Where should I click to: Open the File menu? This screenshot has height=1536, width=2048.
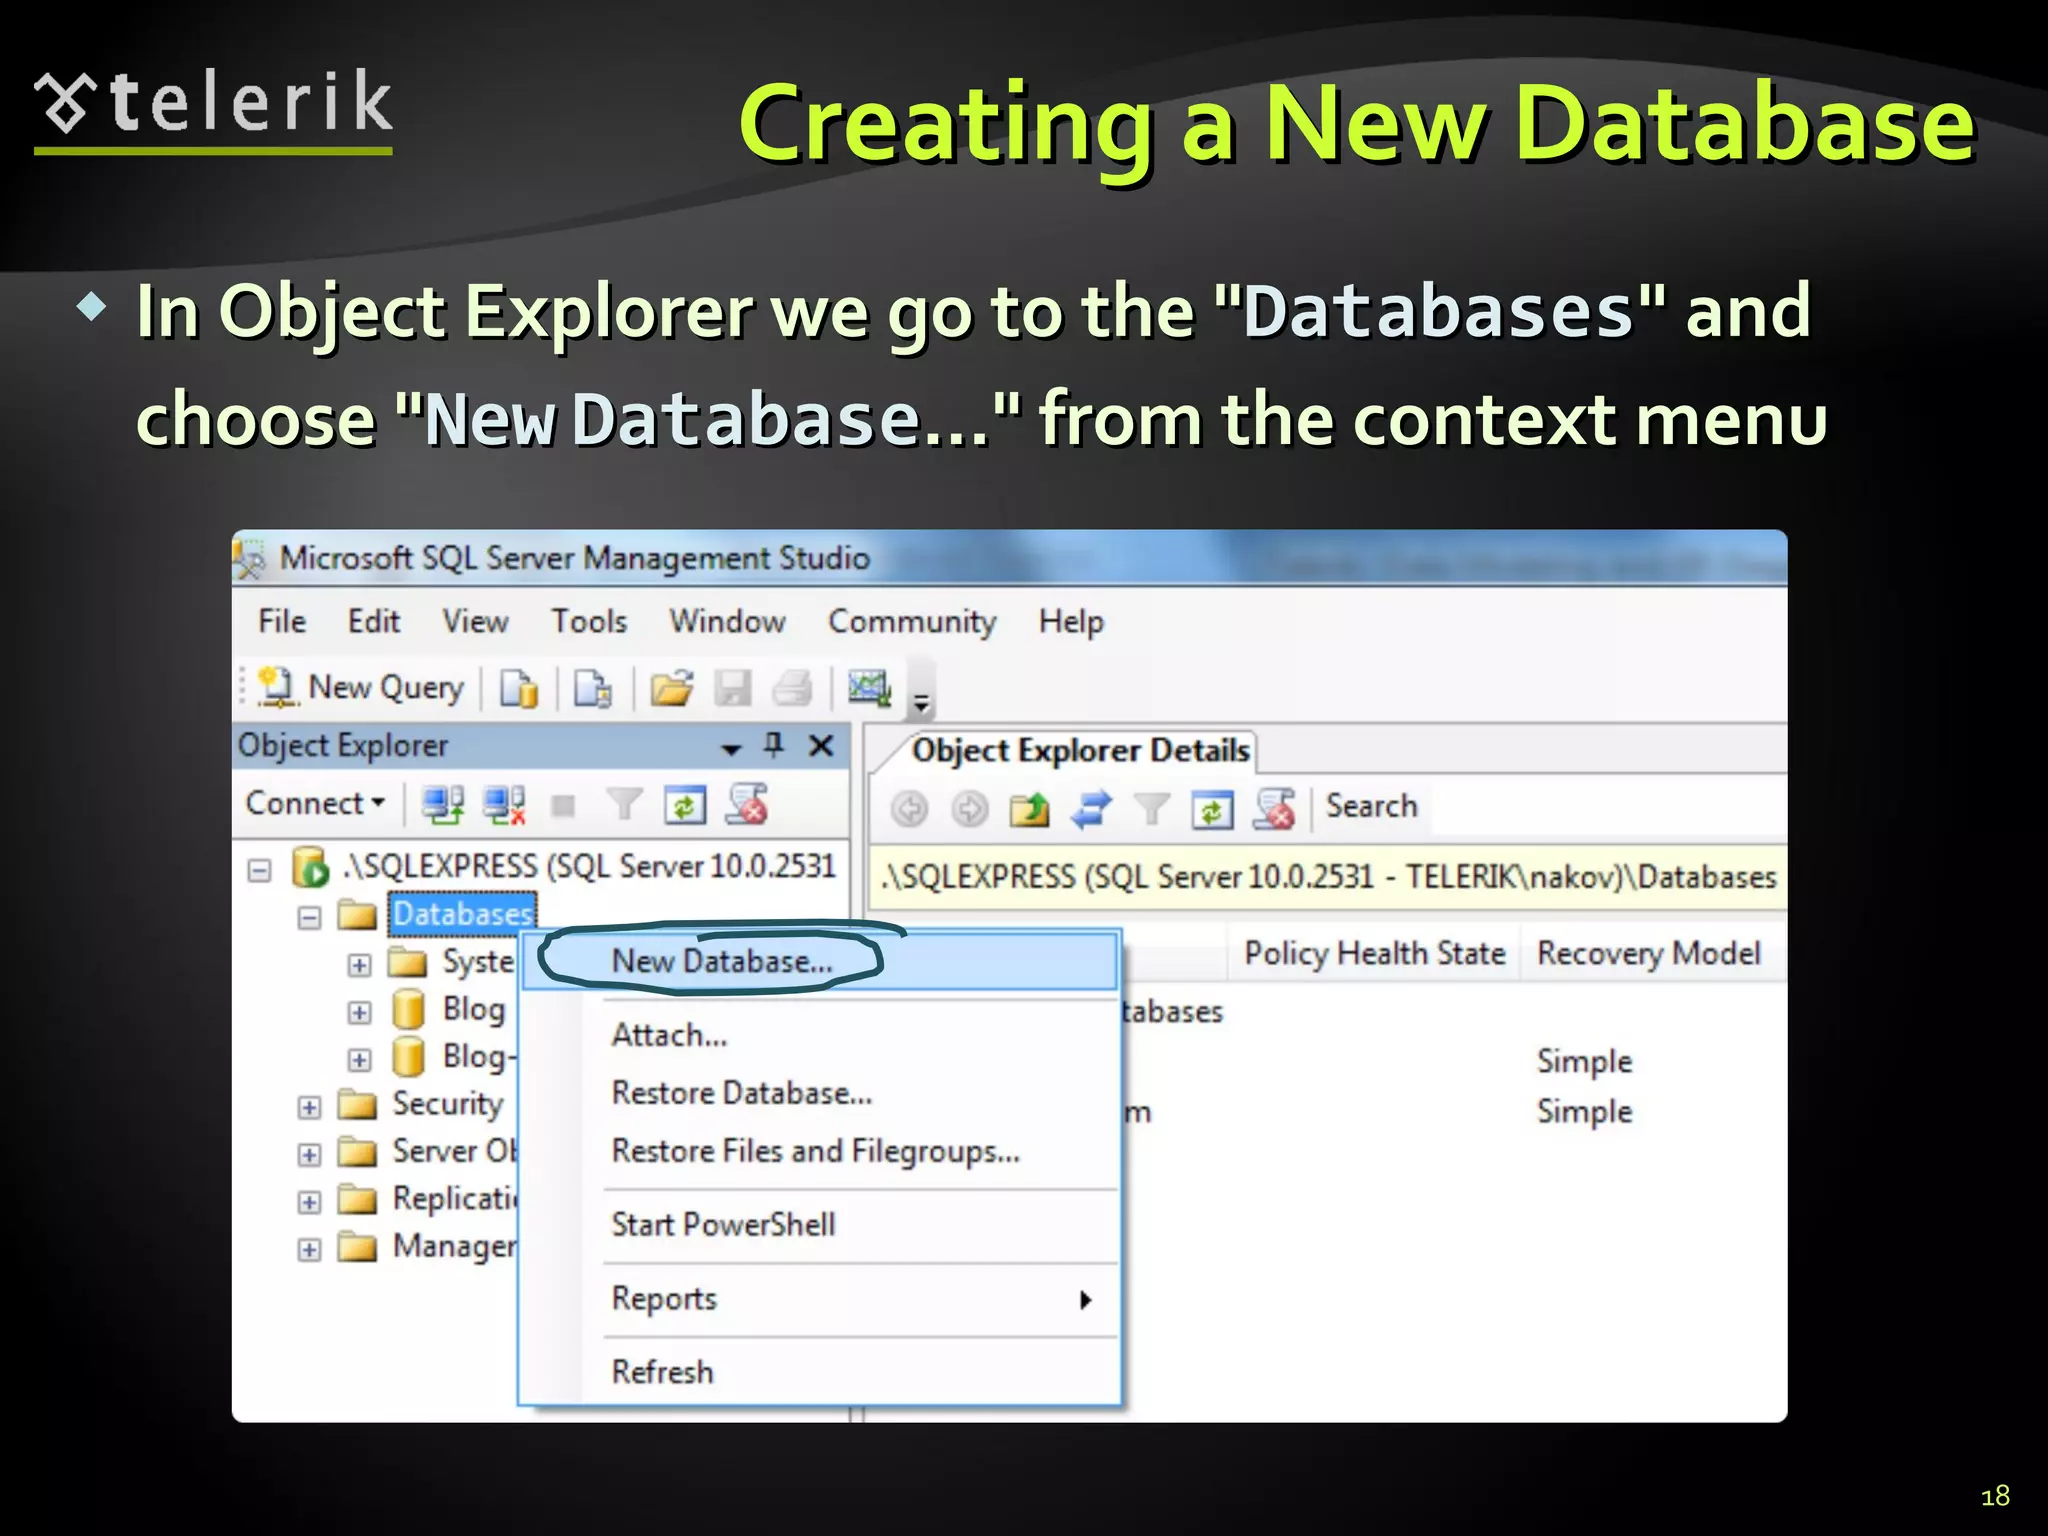click(282, 622)
